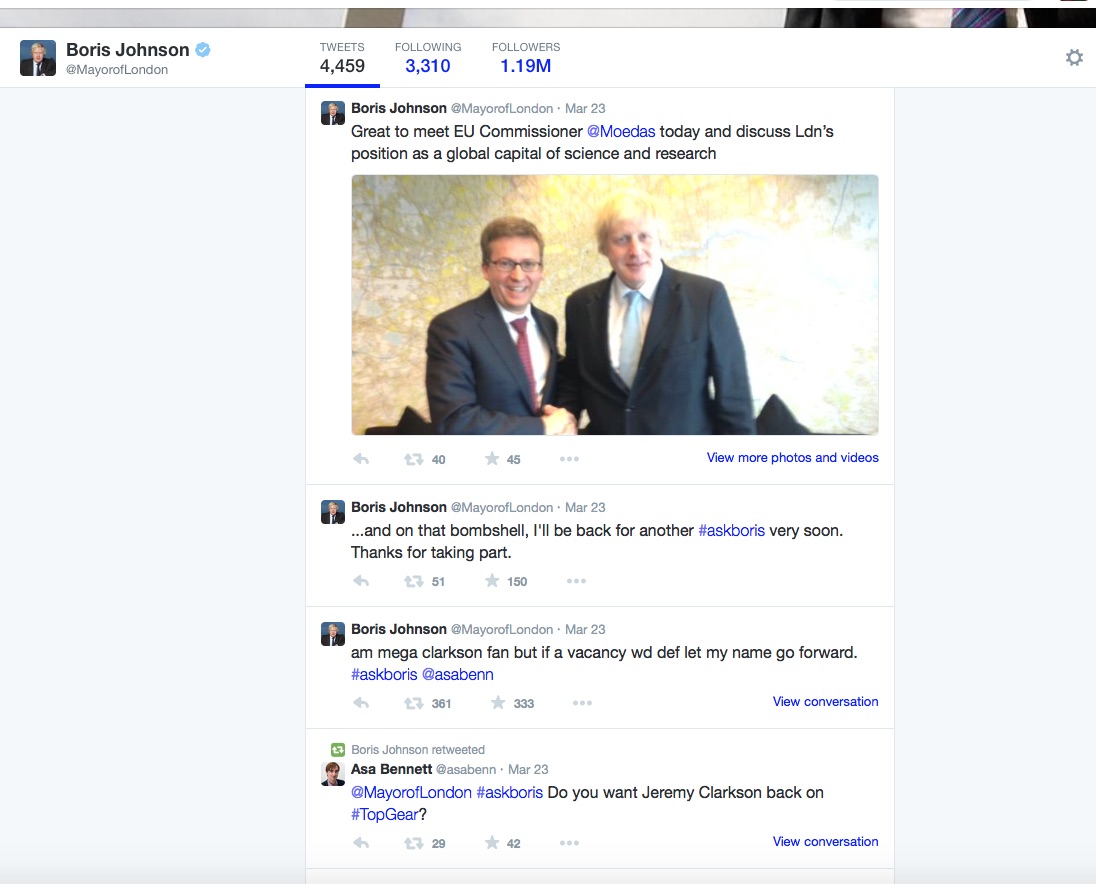Click the retweet count 361

[441, 704]
